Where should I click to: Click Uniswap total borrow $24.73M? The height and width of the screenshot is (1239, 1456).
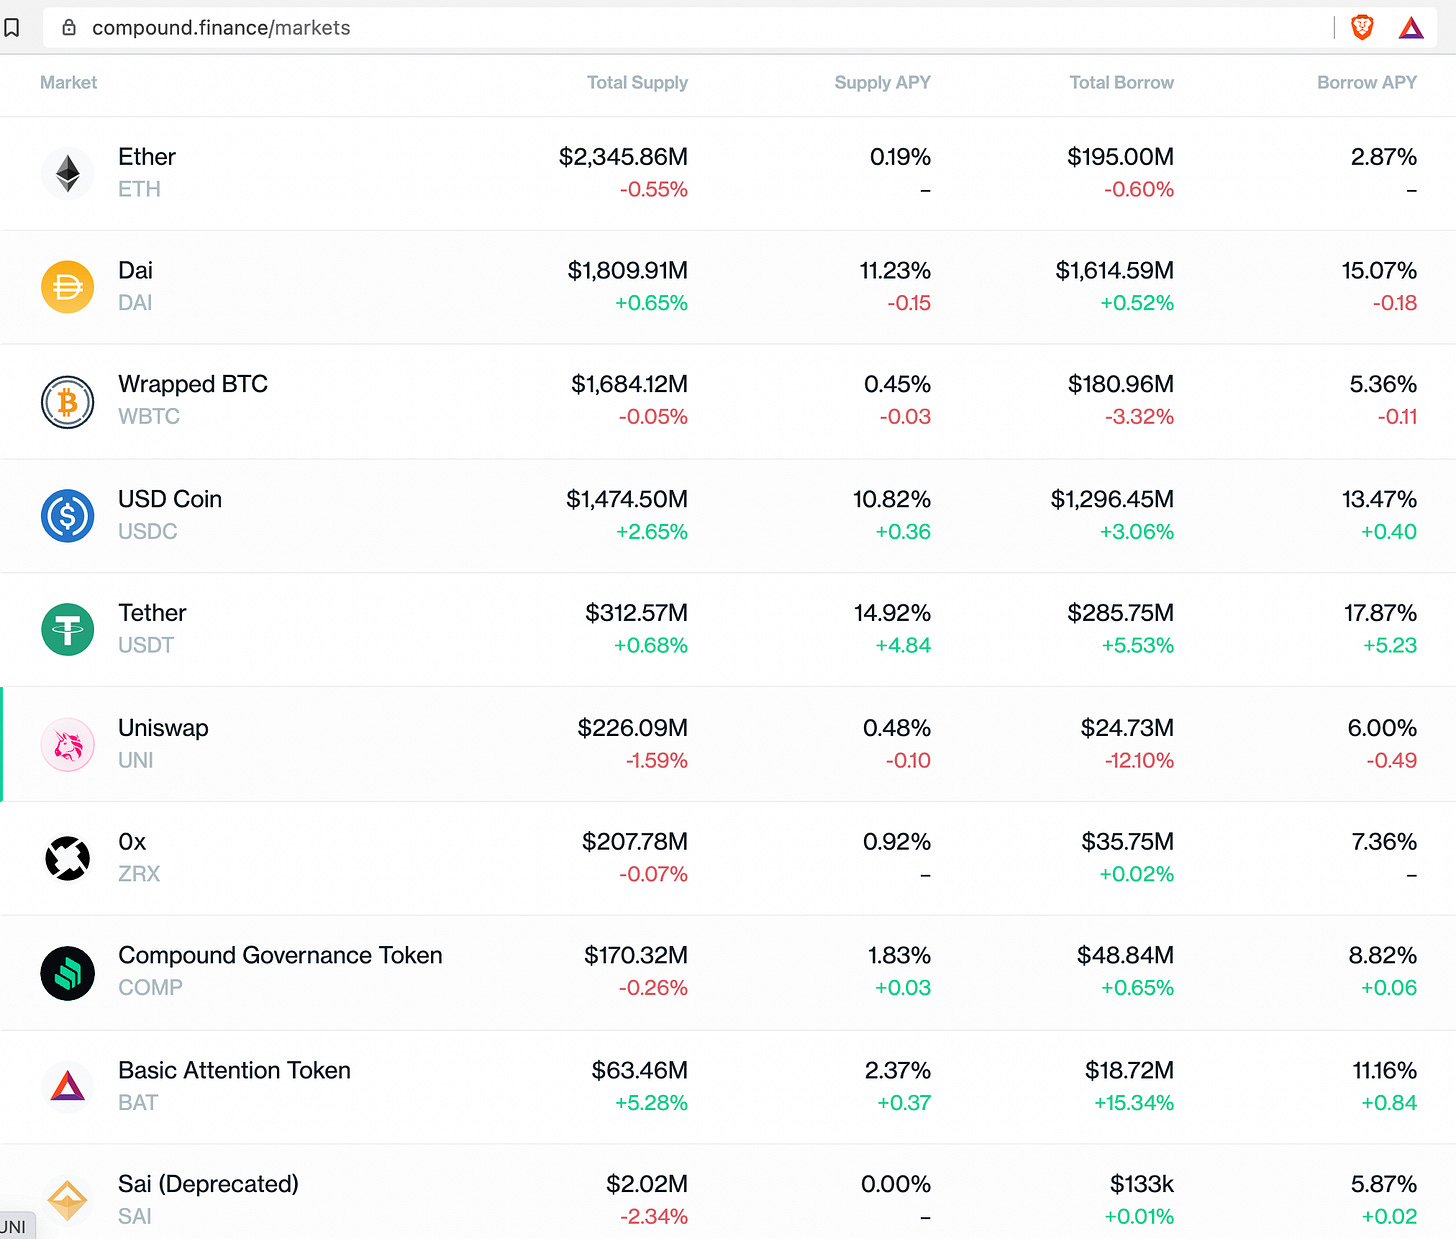click(x=1127, y=728)
